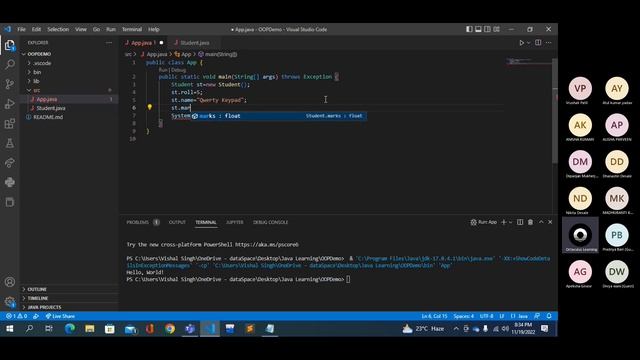Open the run options dropdown arrow
640x360 pixels.
(528, 42)
